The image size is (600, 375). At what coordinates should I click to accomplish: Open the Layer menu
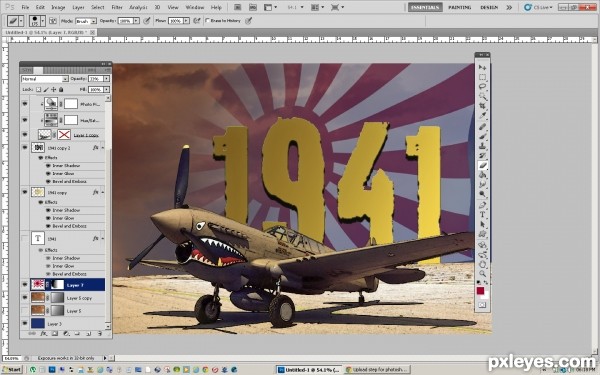pyautogui.click(x=78, y=7)
